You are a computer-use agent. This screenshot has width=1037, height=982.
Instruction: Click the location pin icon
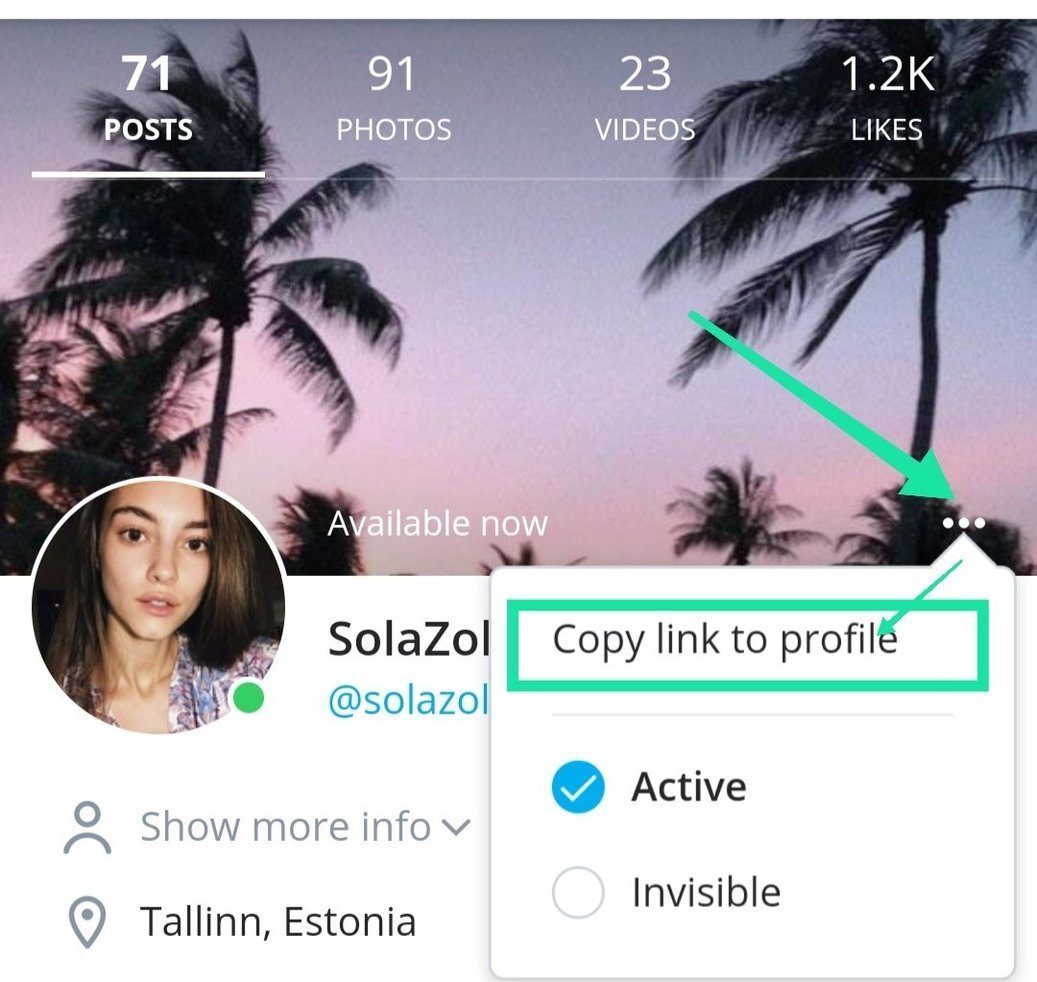[87, 922]
